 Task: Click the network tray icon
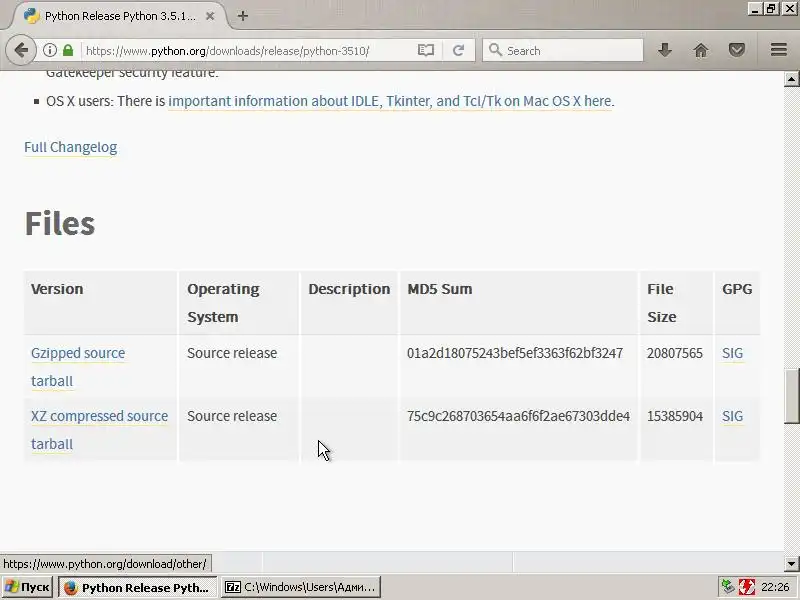(728, 587)
